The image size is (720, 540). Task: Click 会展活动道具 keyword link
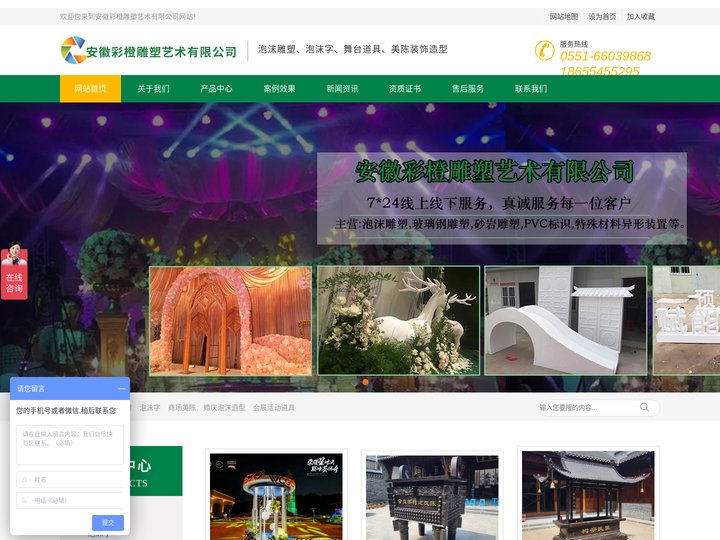[x=274, y=407]
